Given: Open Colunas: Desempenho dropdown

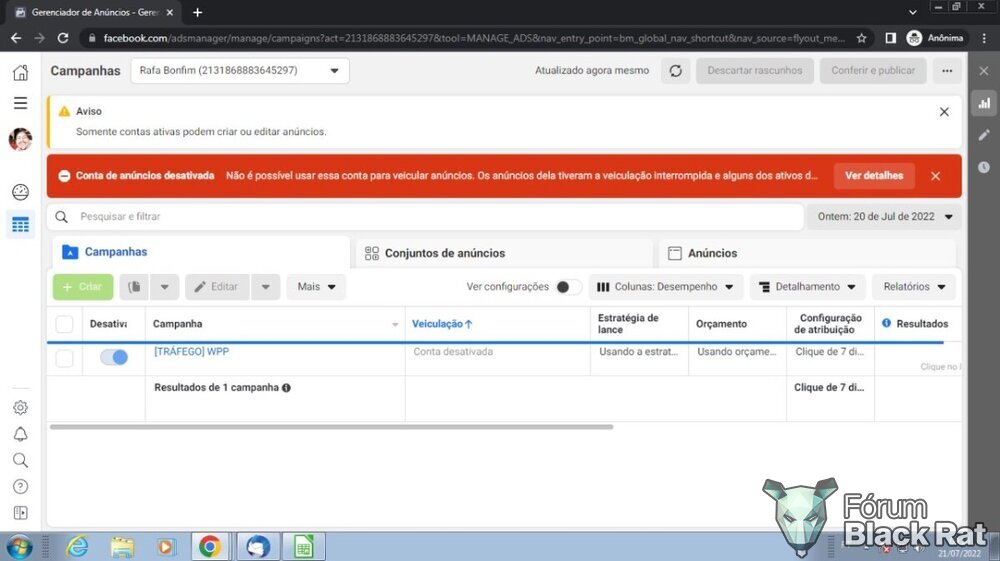Looking at the screenshot, I should 666,287.
